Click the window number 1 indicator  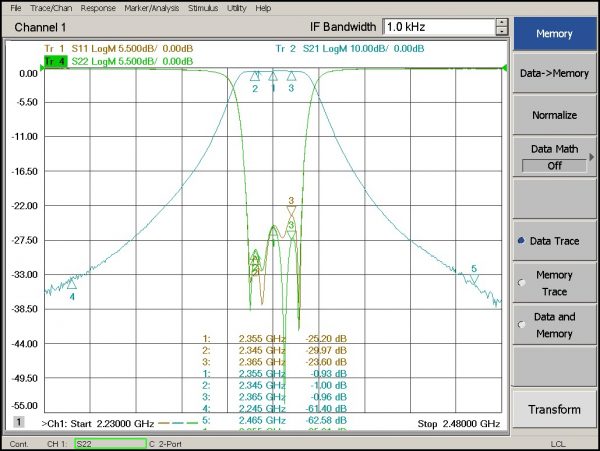coord(18,422)
